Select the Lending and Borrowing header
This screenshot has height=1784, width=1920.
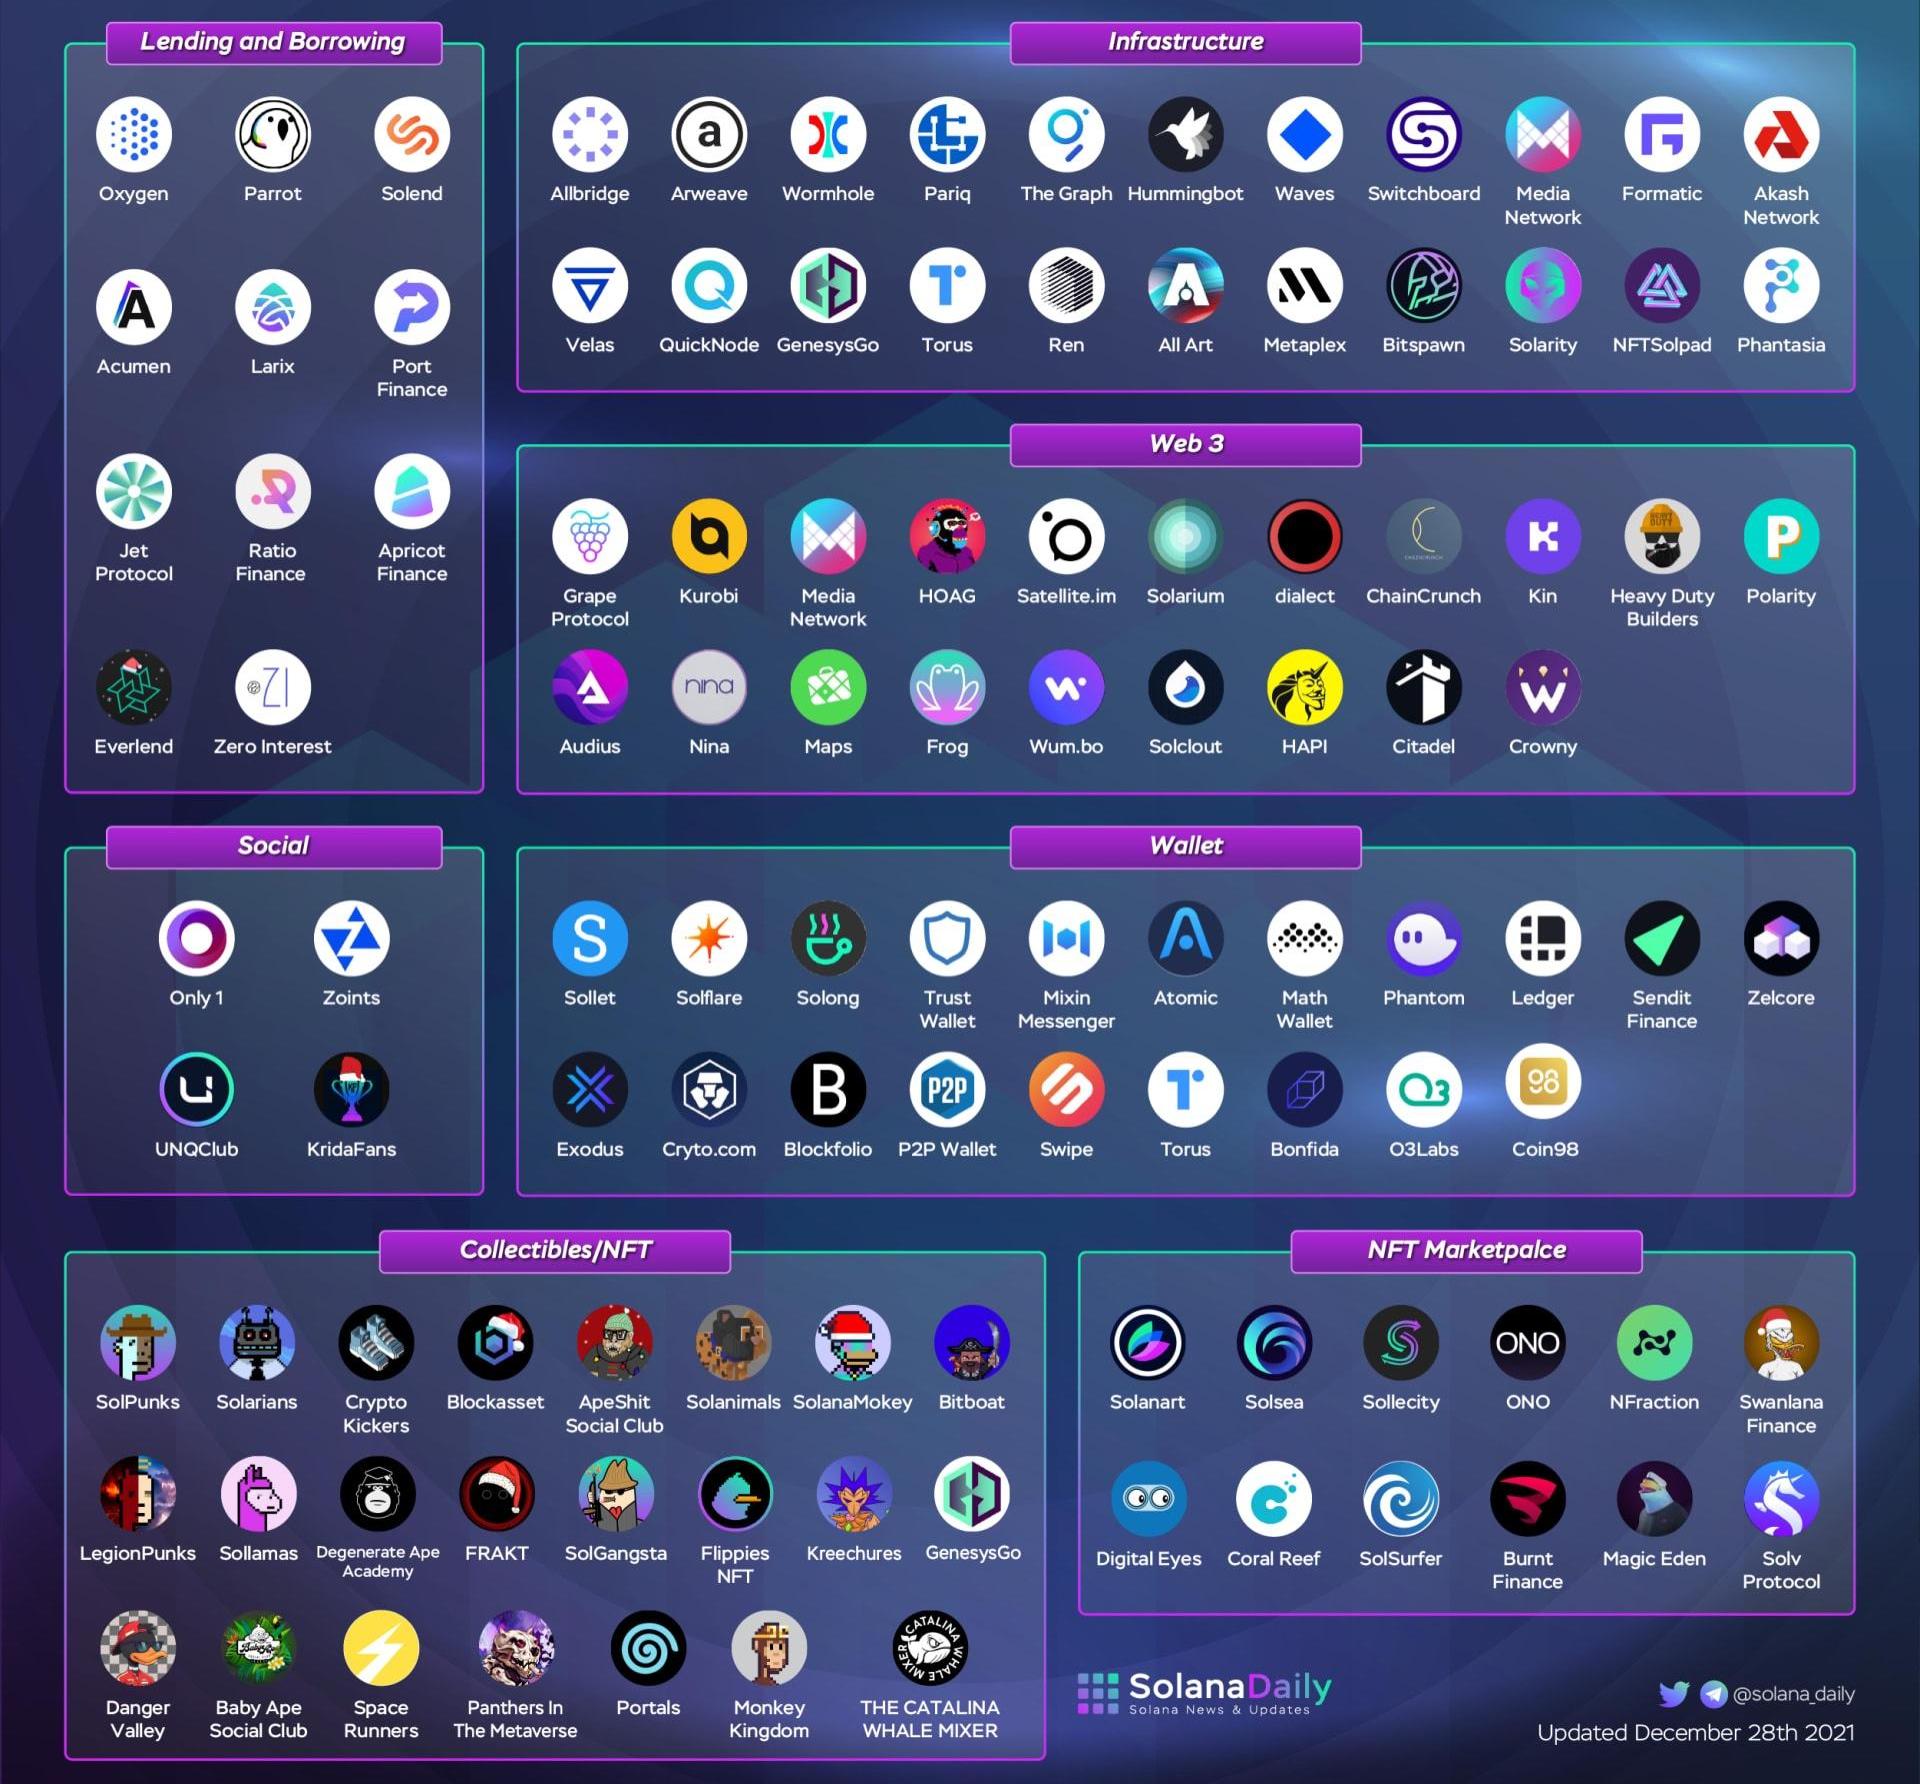point(273,42)
